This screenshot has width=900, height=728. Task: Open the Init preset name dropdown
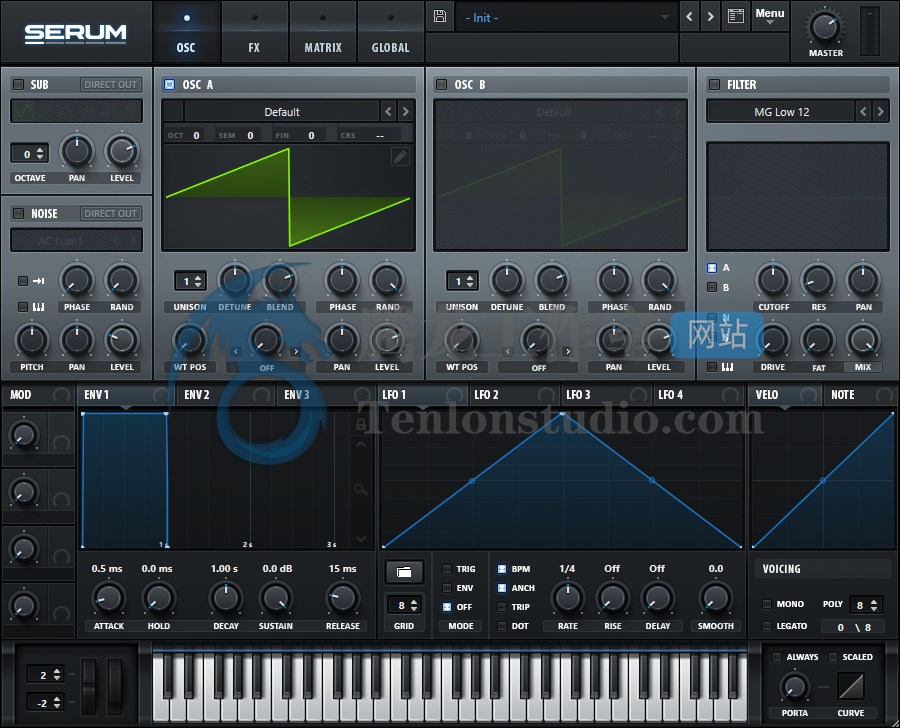[x=566, y=18]
